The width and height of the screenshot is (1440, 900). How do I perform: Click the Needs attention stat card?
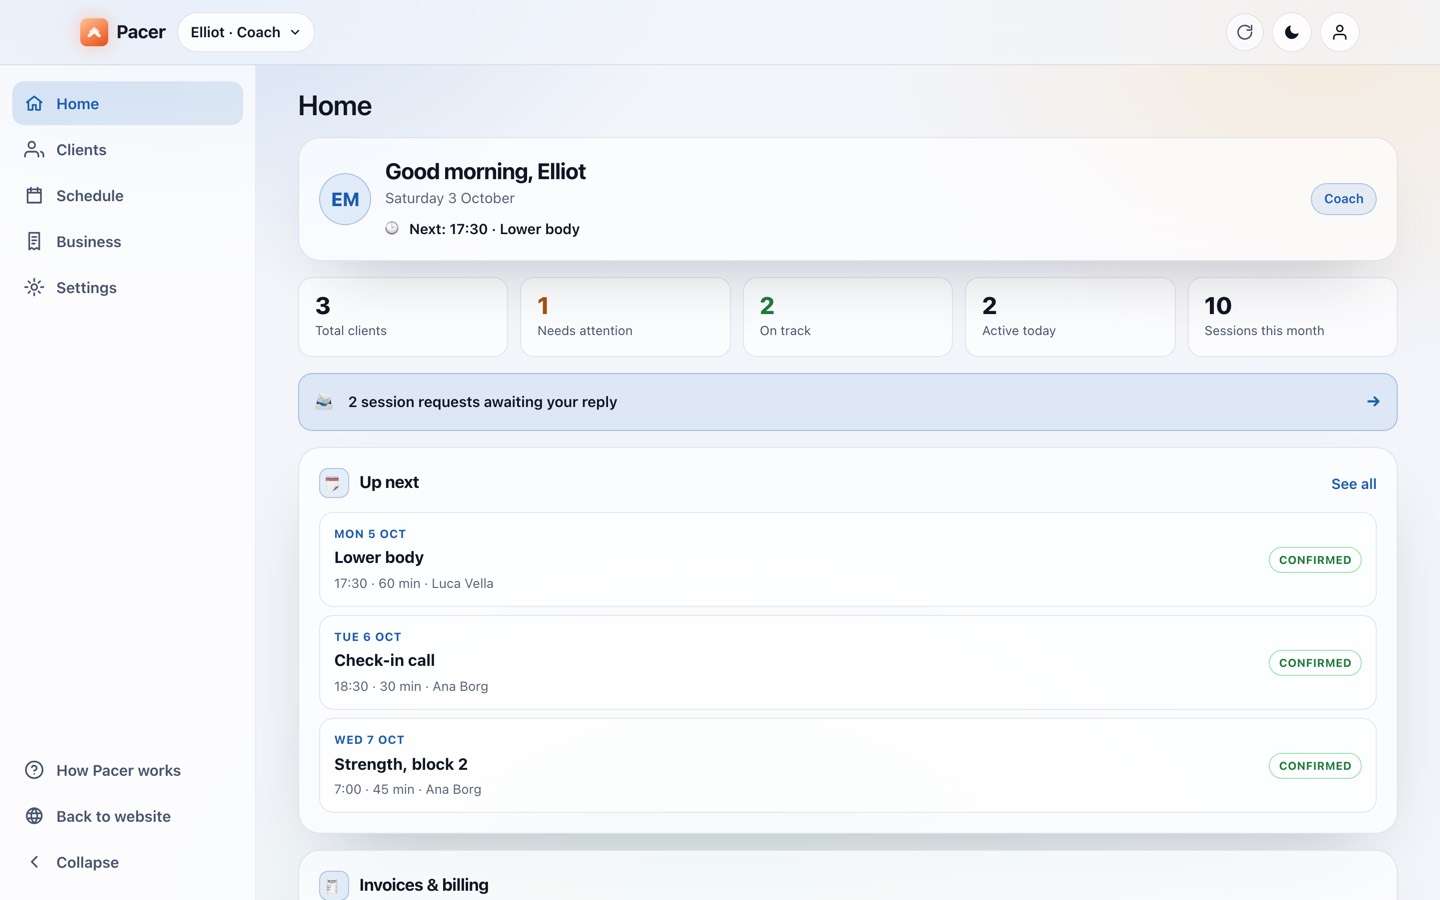(625, 317)
